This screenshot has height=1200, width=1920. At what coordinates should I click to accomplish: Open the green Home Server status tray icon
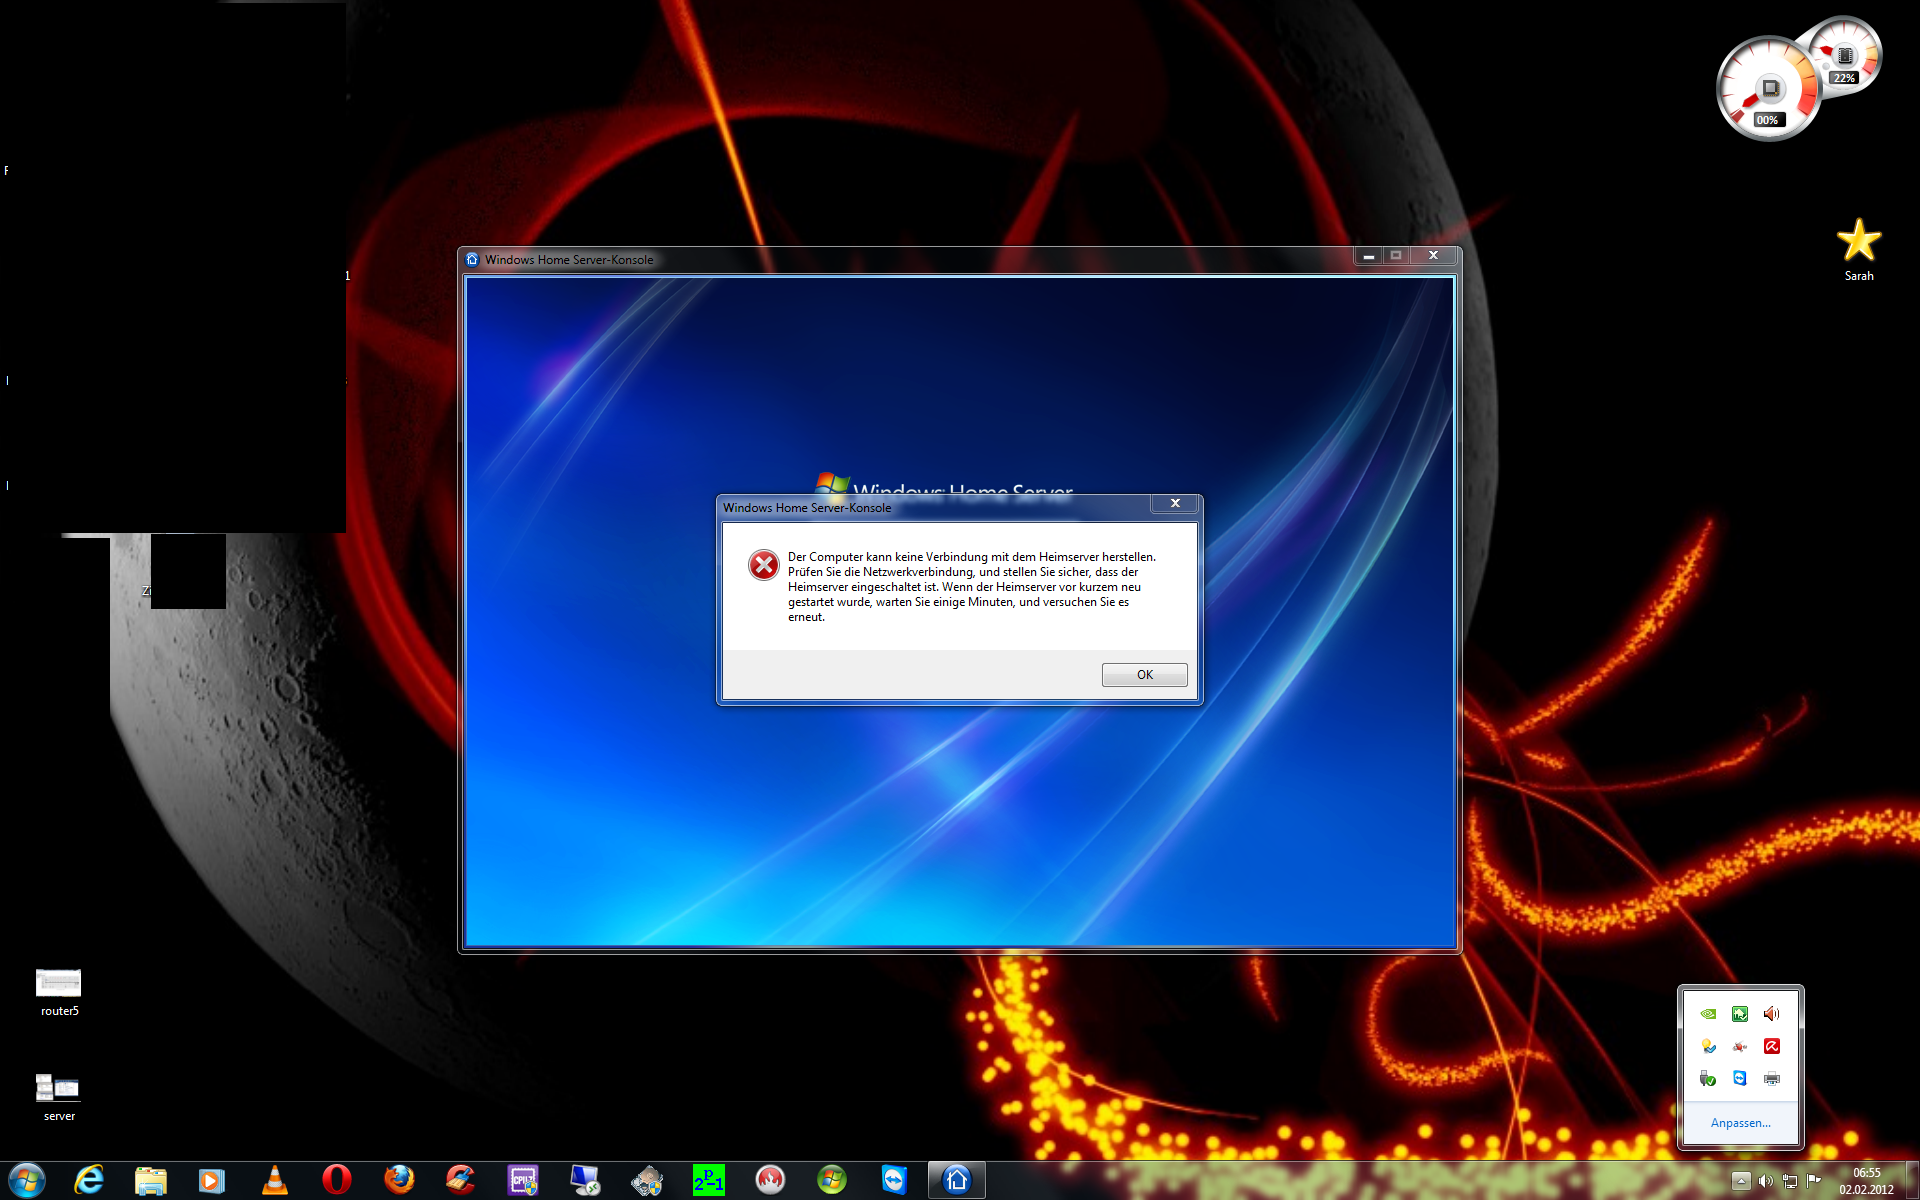(1740, 1014)
